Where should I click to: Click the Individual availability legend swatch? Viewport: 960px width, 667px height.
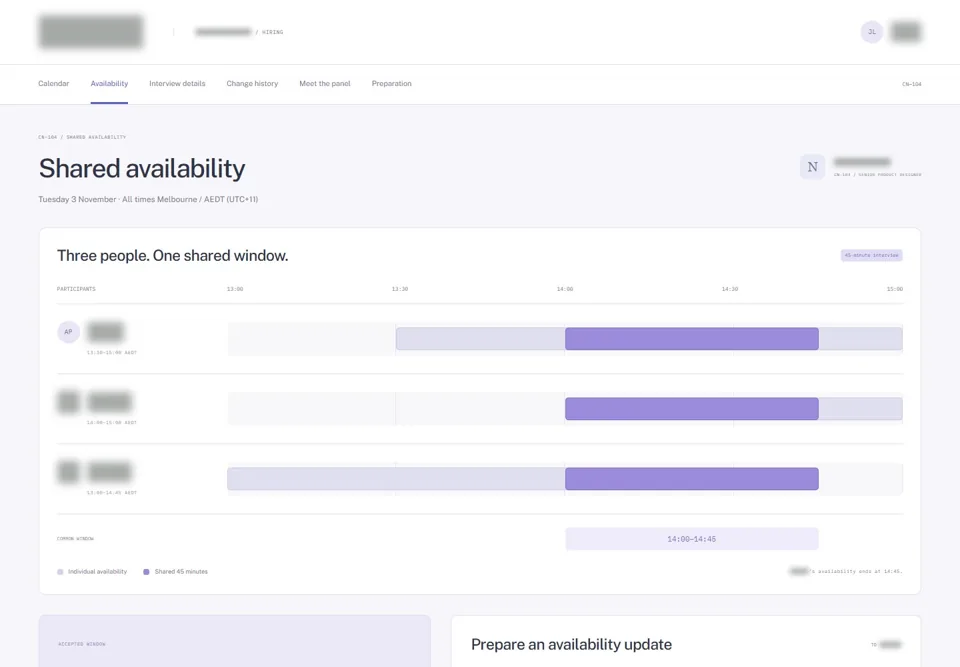click(x=60, y=572)
